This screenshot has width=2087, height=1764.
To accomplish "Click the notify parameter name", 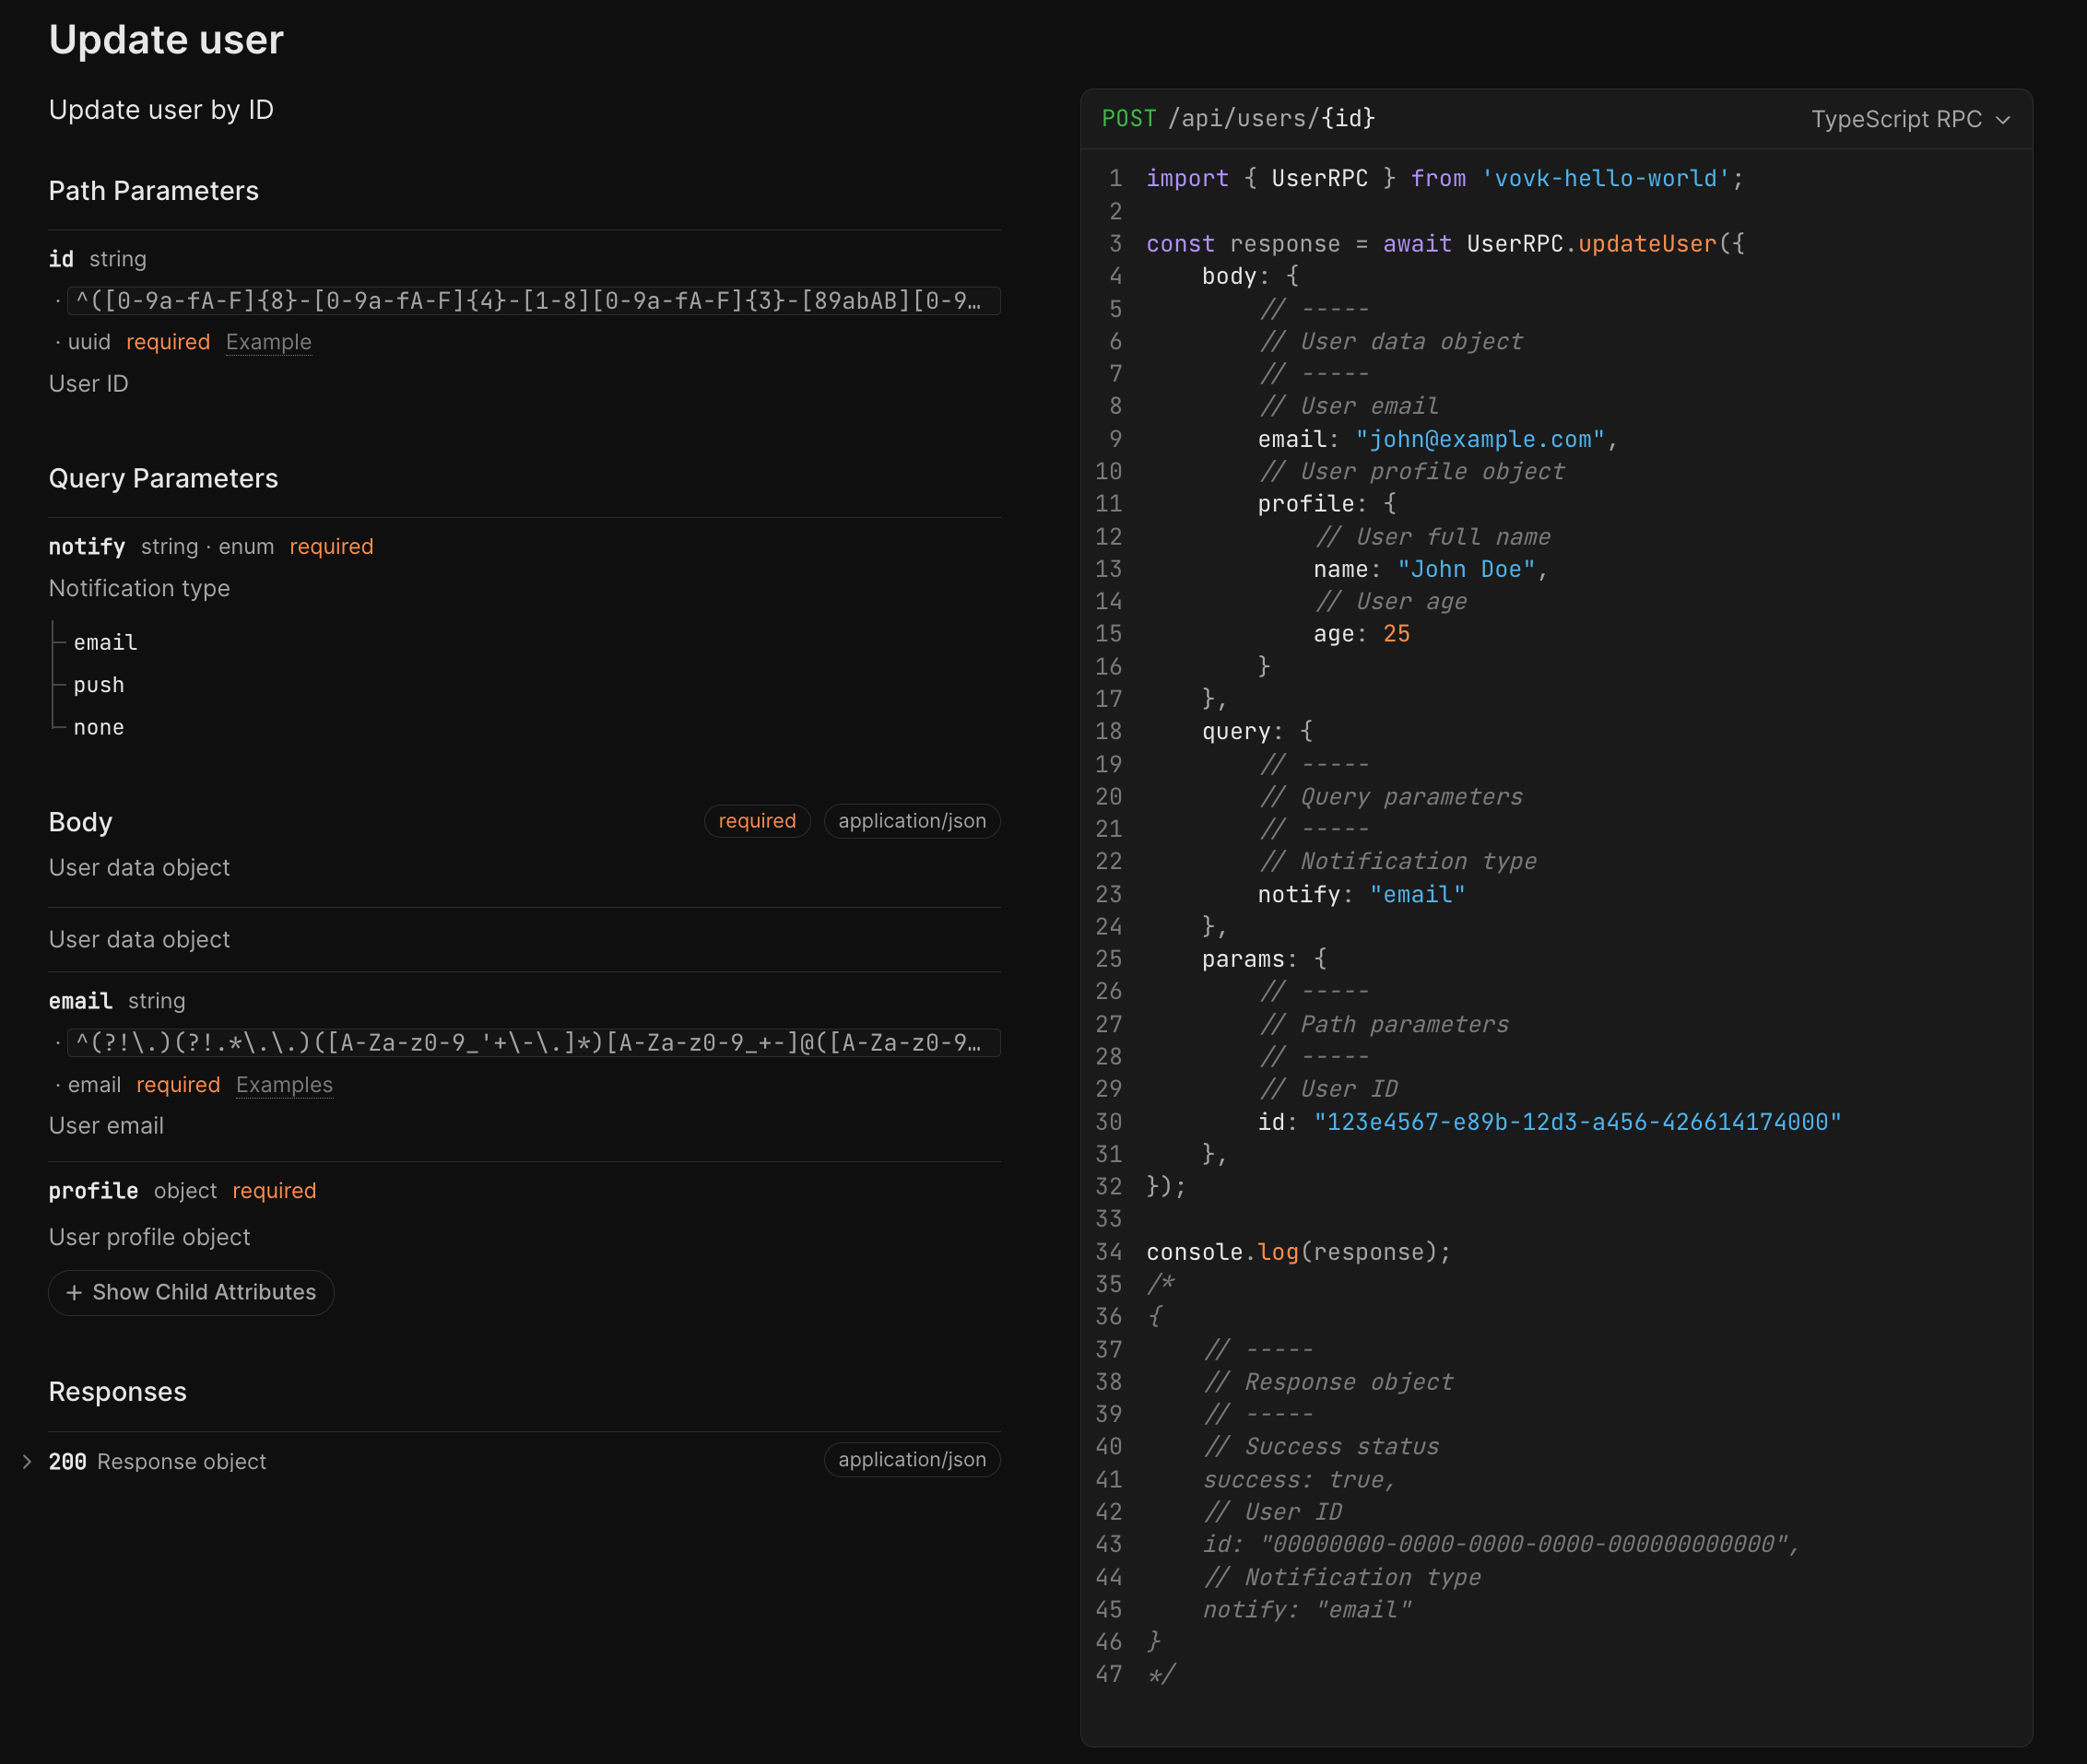I will pos(87,546).
